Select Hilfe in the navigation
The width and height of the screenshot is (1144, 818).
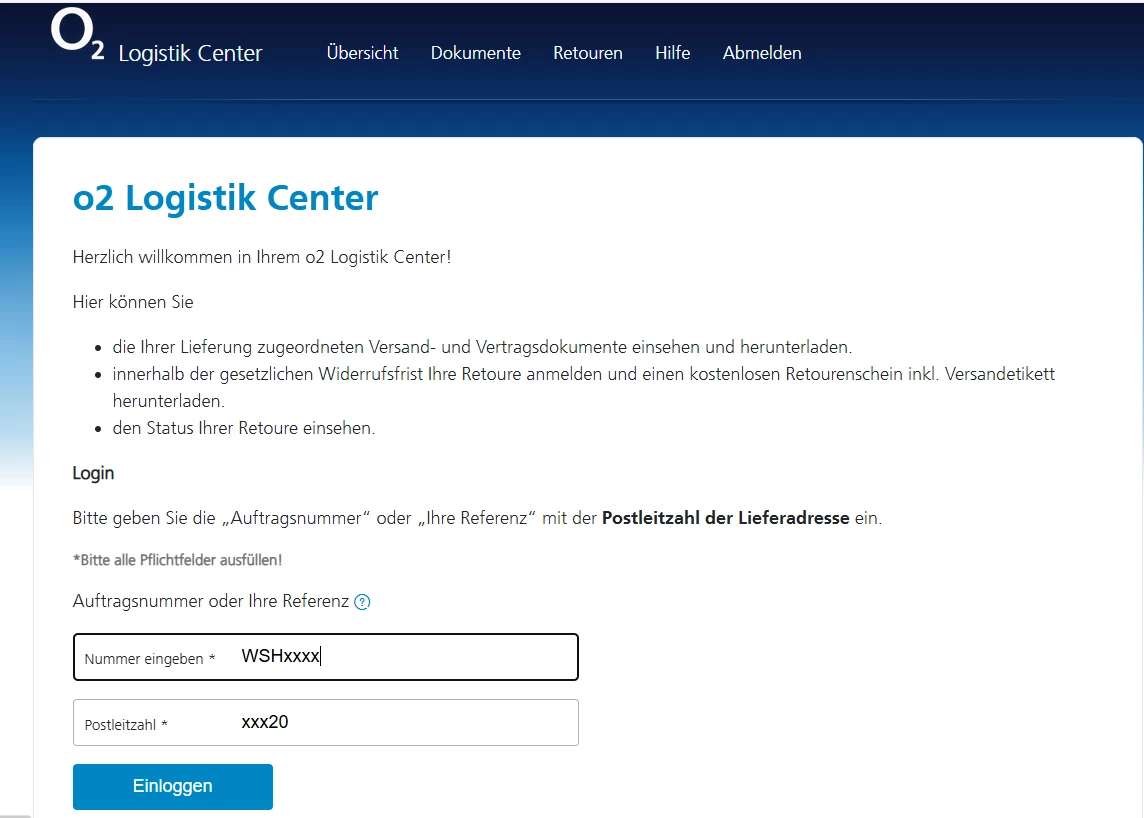click(x=672, y=53)
